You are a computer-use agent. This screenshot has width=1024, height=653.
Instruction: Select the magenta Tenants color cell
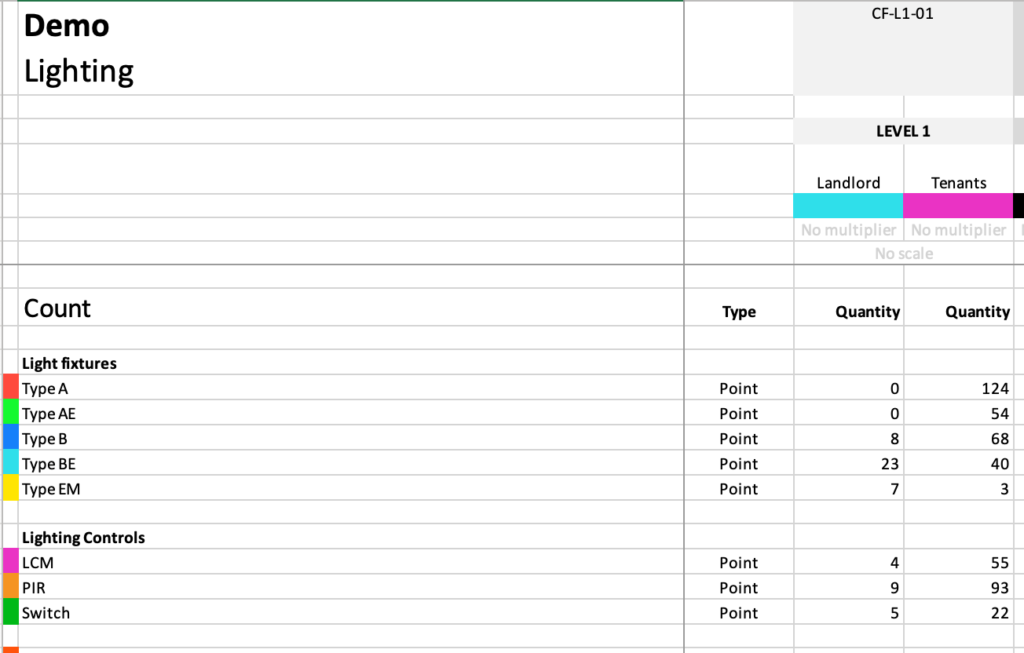pos(958,206)
